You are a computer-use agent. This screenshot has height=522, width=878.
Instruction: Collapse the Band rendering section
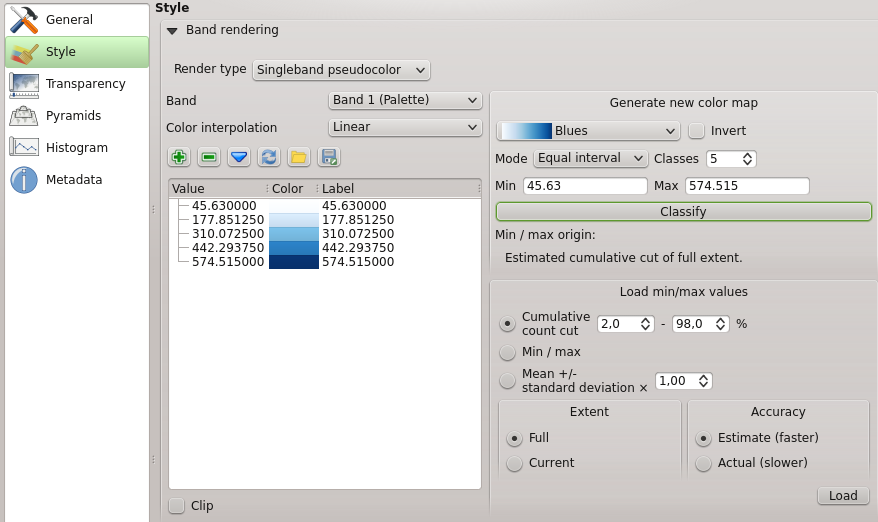172,31
